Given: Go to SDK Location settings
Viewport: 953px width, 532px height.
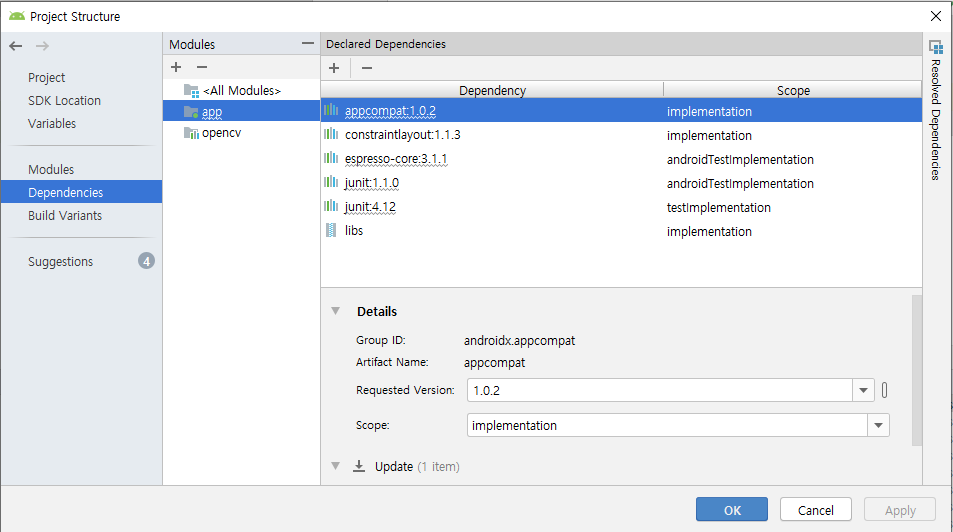Looking at the screenshot, I should coord(64,100).
